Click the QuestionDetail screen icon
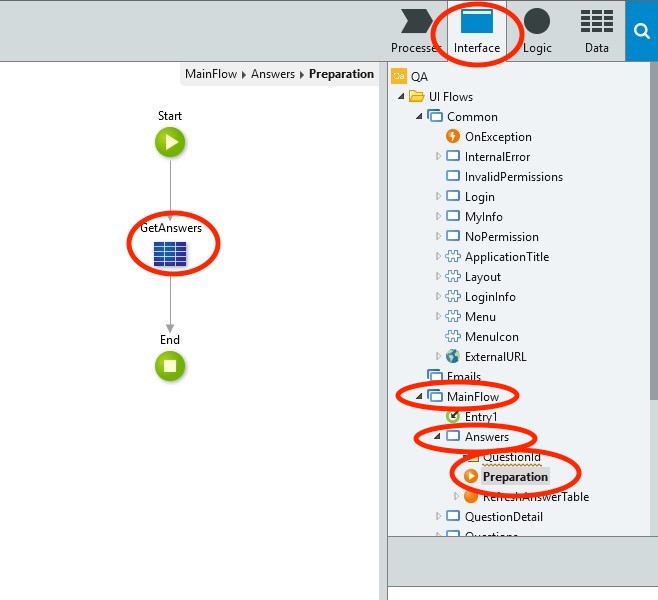This screenshot has width=658, height=600. tap(453, 516)
